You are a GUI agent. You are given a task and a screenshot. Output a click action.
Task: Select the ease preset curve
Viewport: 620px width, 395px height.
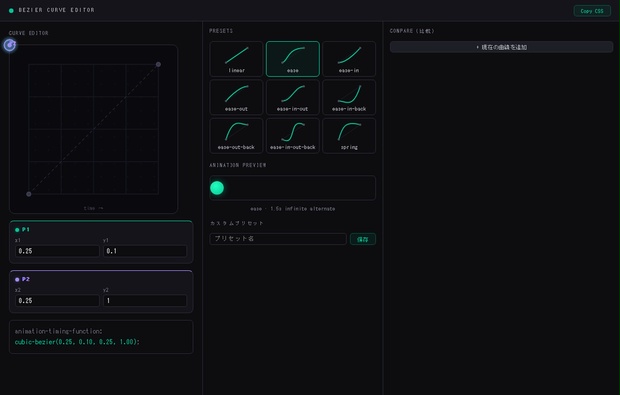point(293,59)
